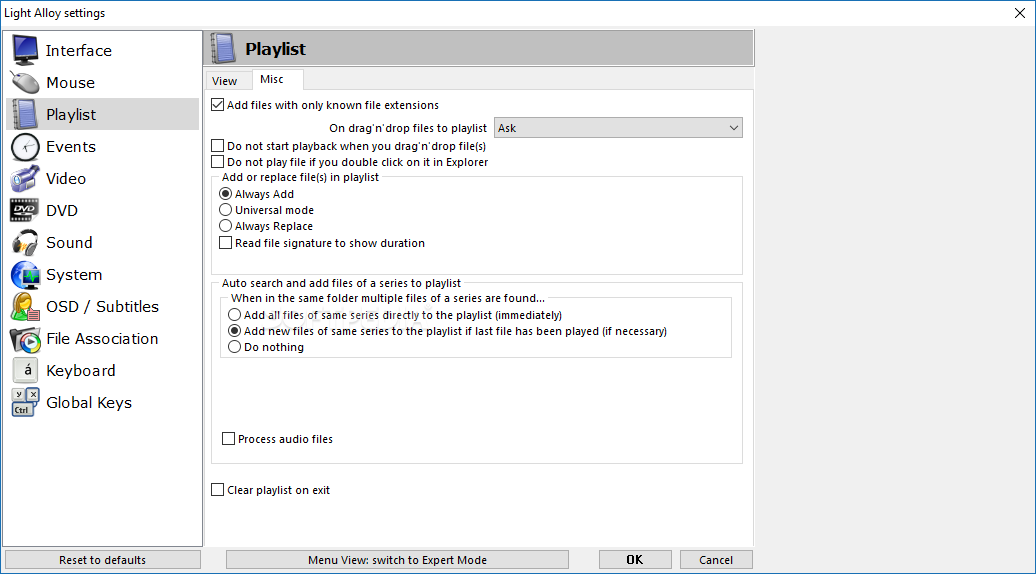Image resolution: width=1036 pixels, height=574 pixels.
Task: Select Add new files if last file played
Action: tap(234, 331)
